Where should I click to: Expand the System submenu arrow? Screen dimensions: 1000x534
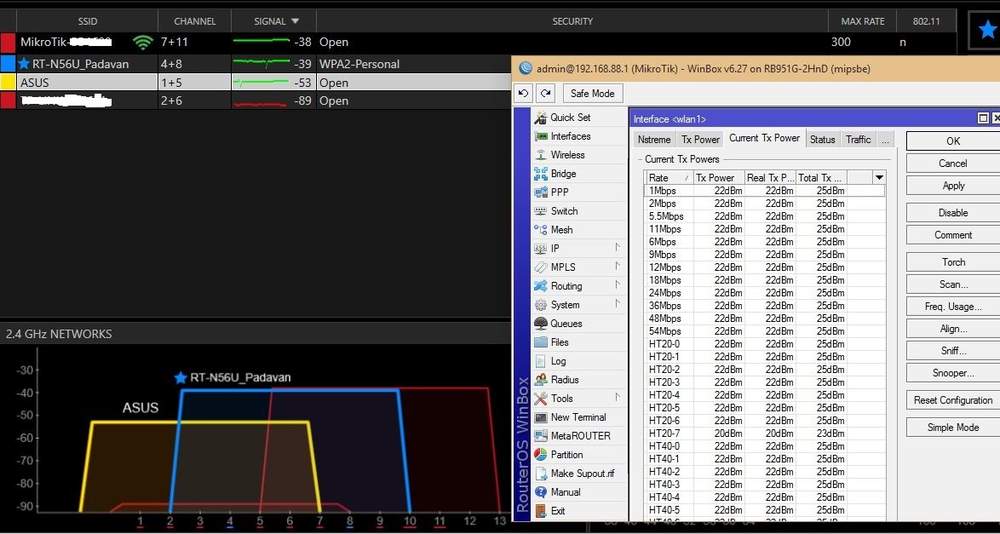click(x=617, y=304)
